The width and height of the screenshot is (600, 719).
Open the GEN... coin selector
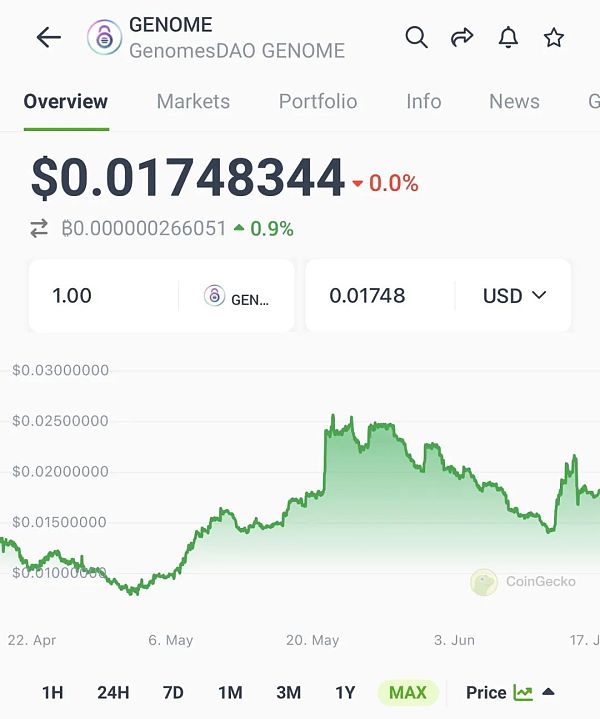237,296
